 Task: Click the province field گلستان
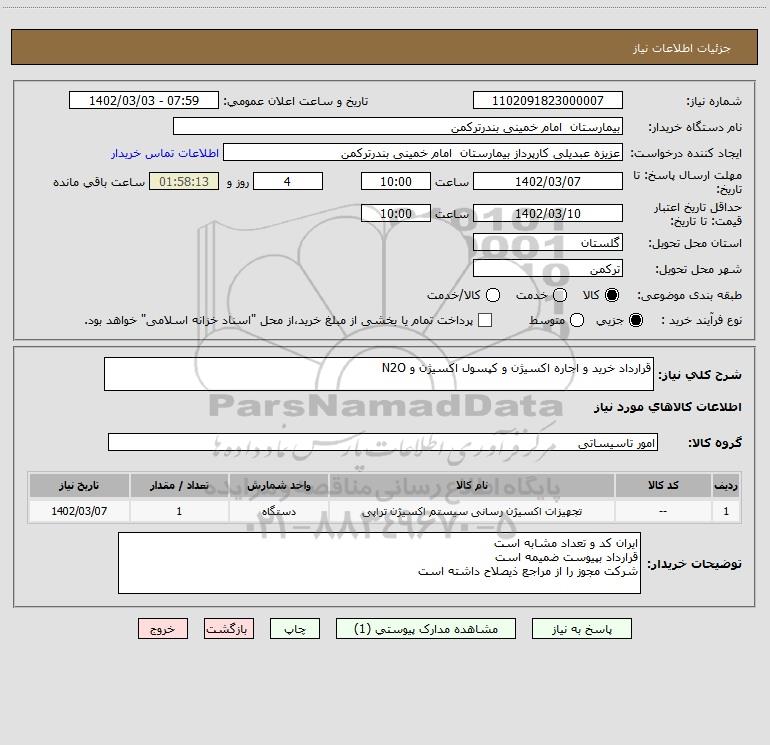[548, 243]
